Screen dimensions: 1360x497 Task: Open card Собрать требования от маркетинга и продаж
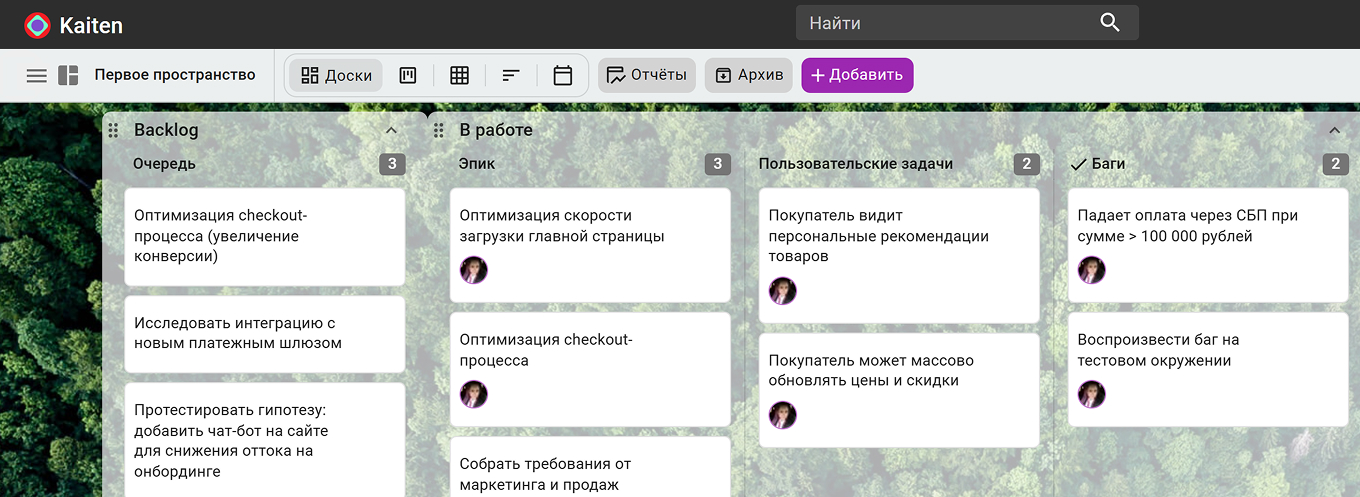[x=590, y=467]
